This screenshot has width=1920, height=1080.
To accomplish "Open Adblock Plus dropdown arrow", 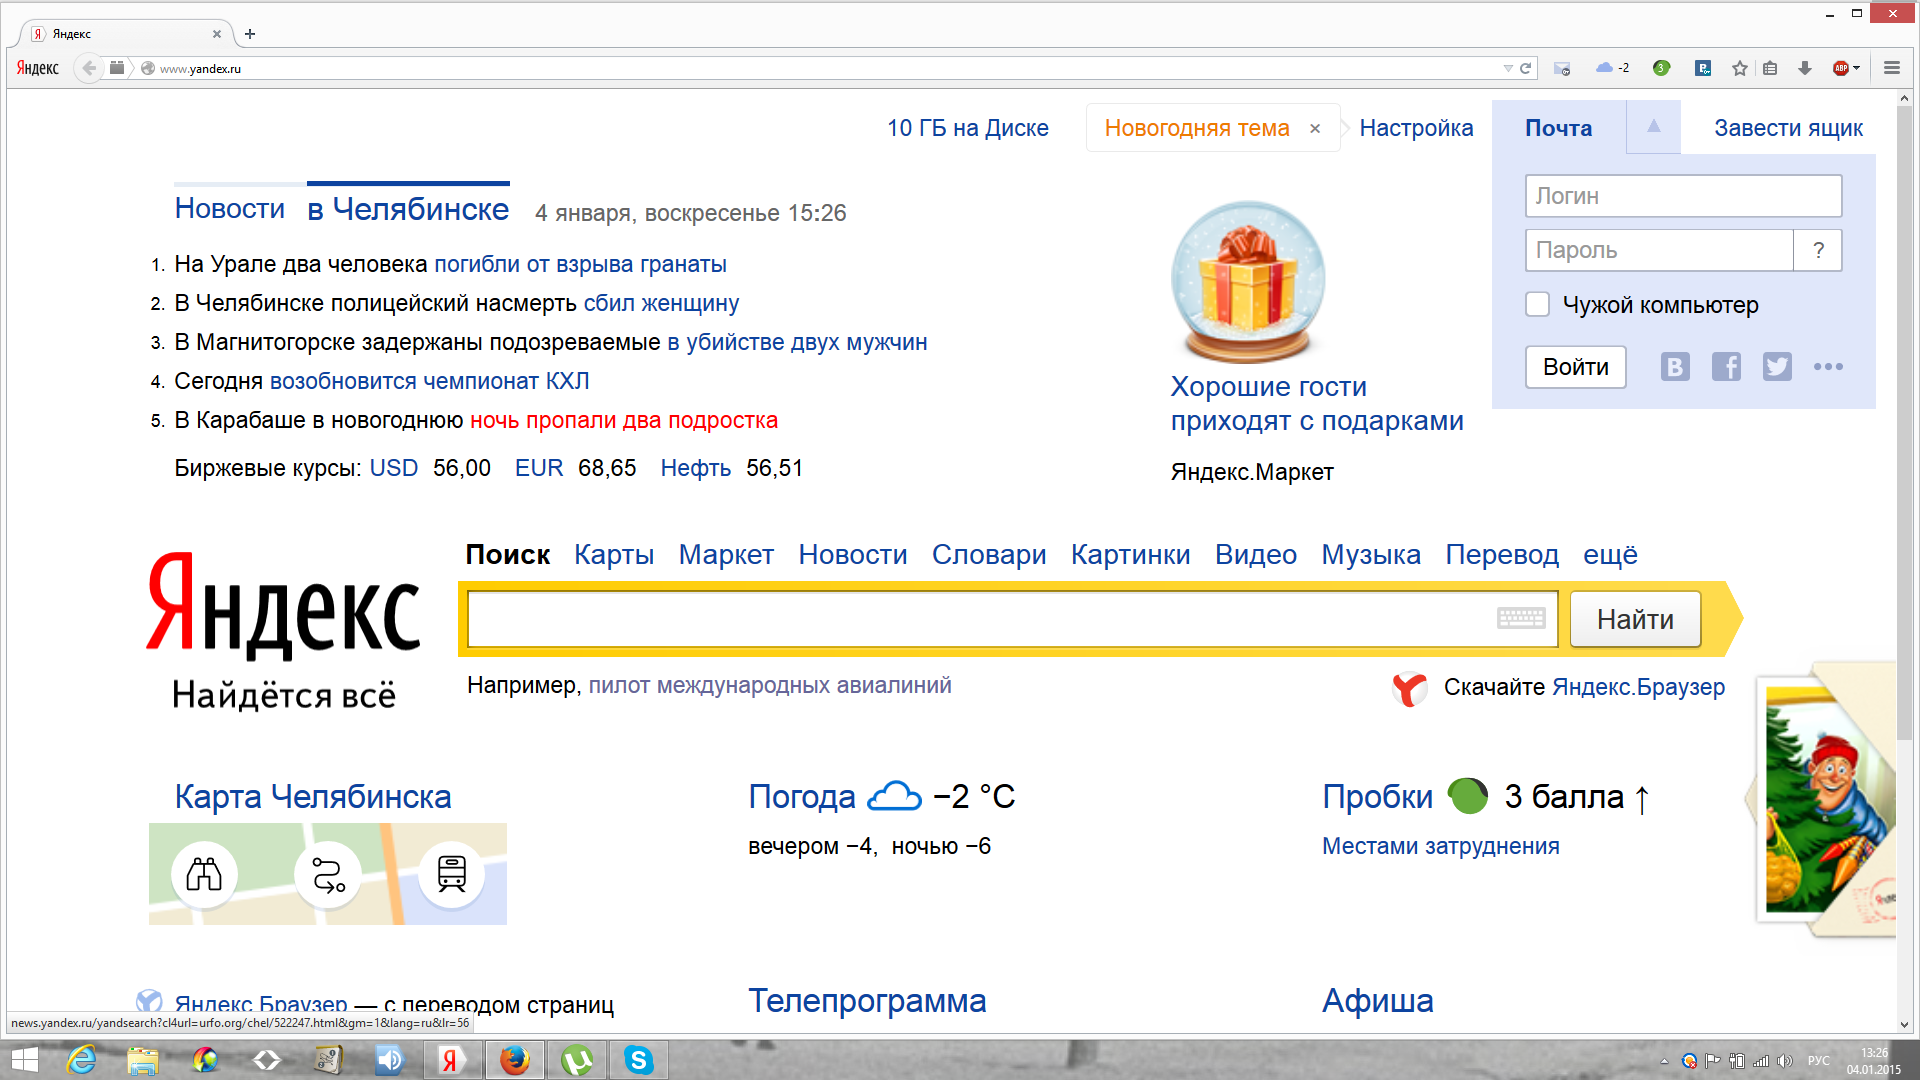I will click(1857, 68).
